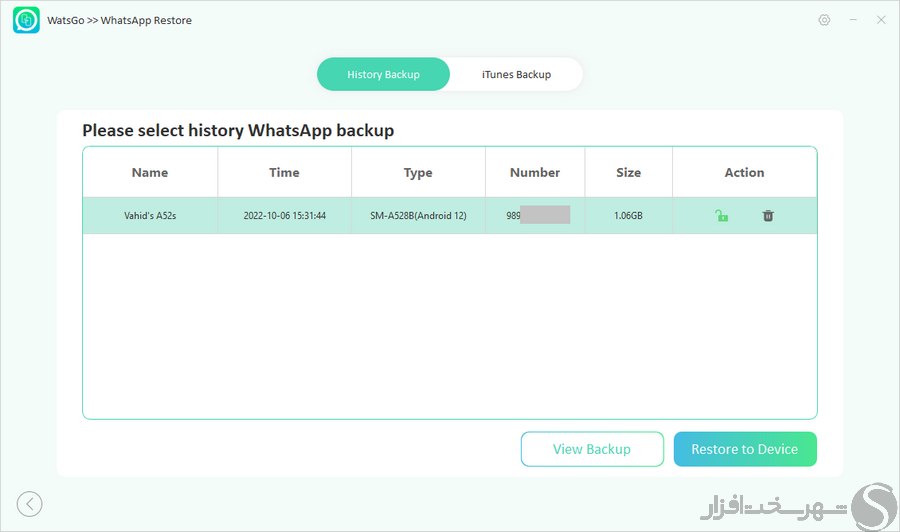Click the WatsGo >> WhatsApp Restore title text
The width and height of the screenshot is (900, 532).
pos(119,20)
